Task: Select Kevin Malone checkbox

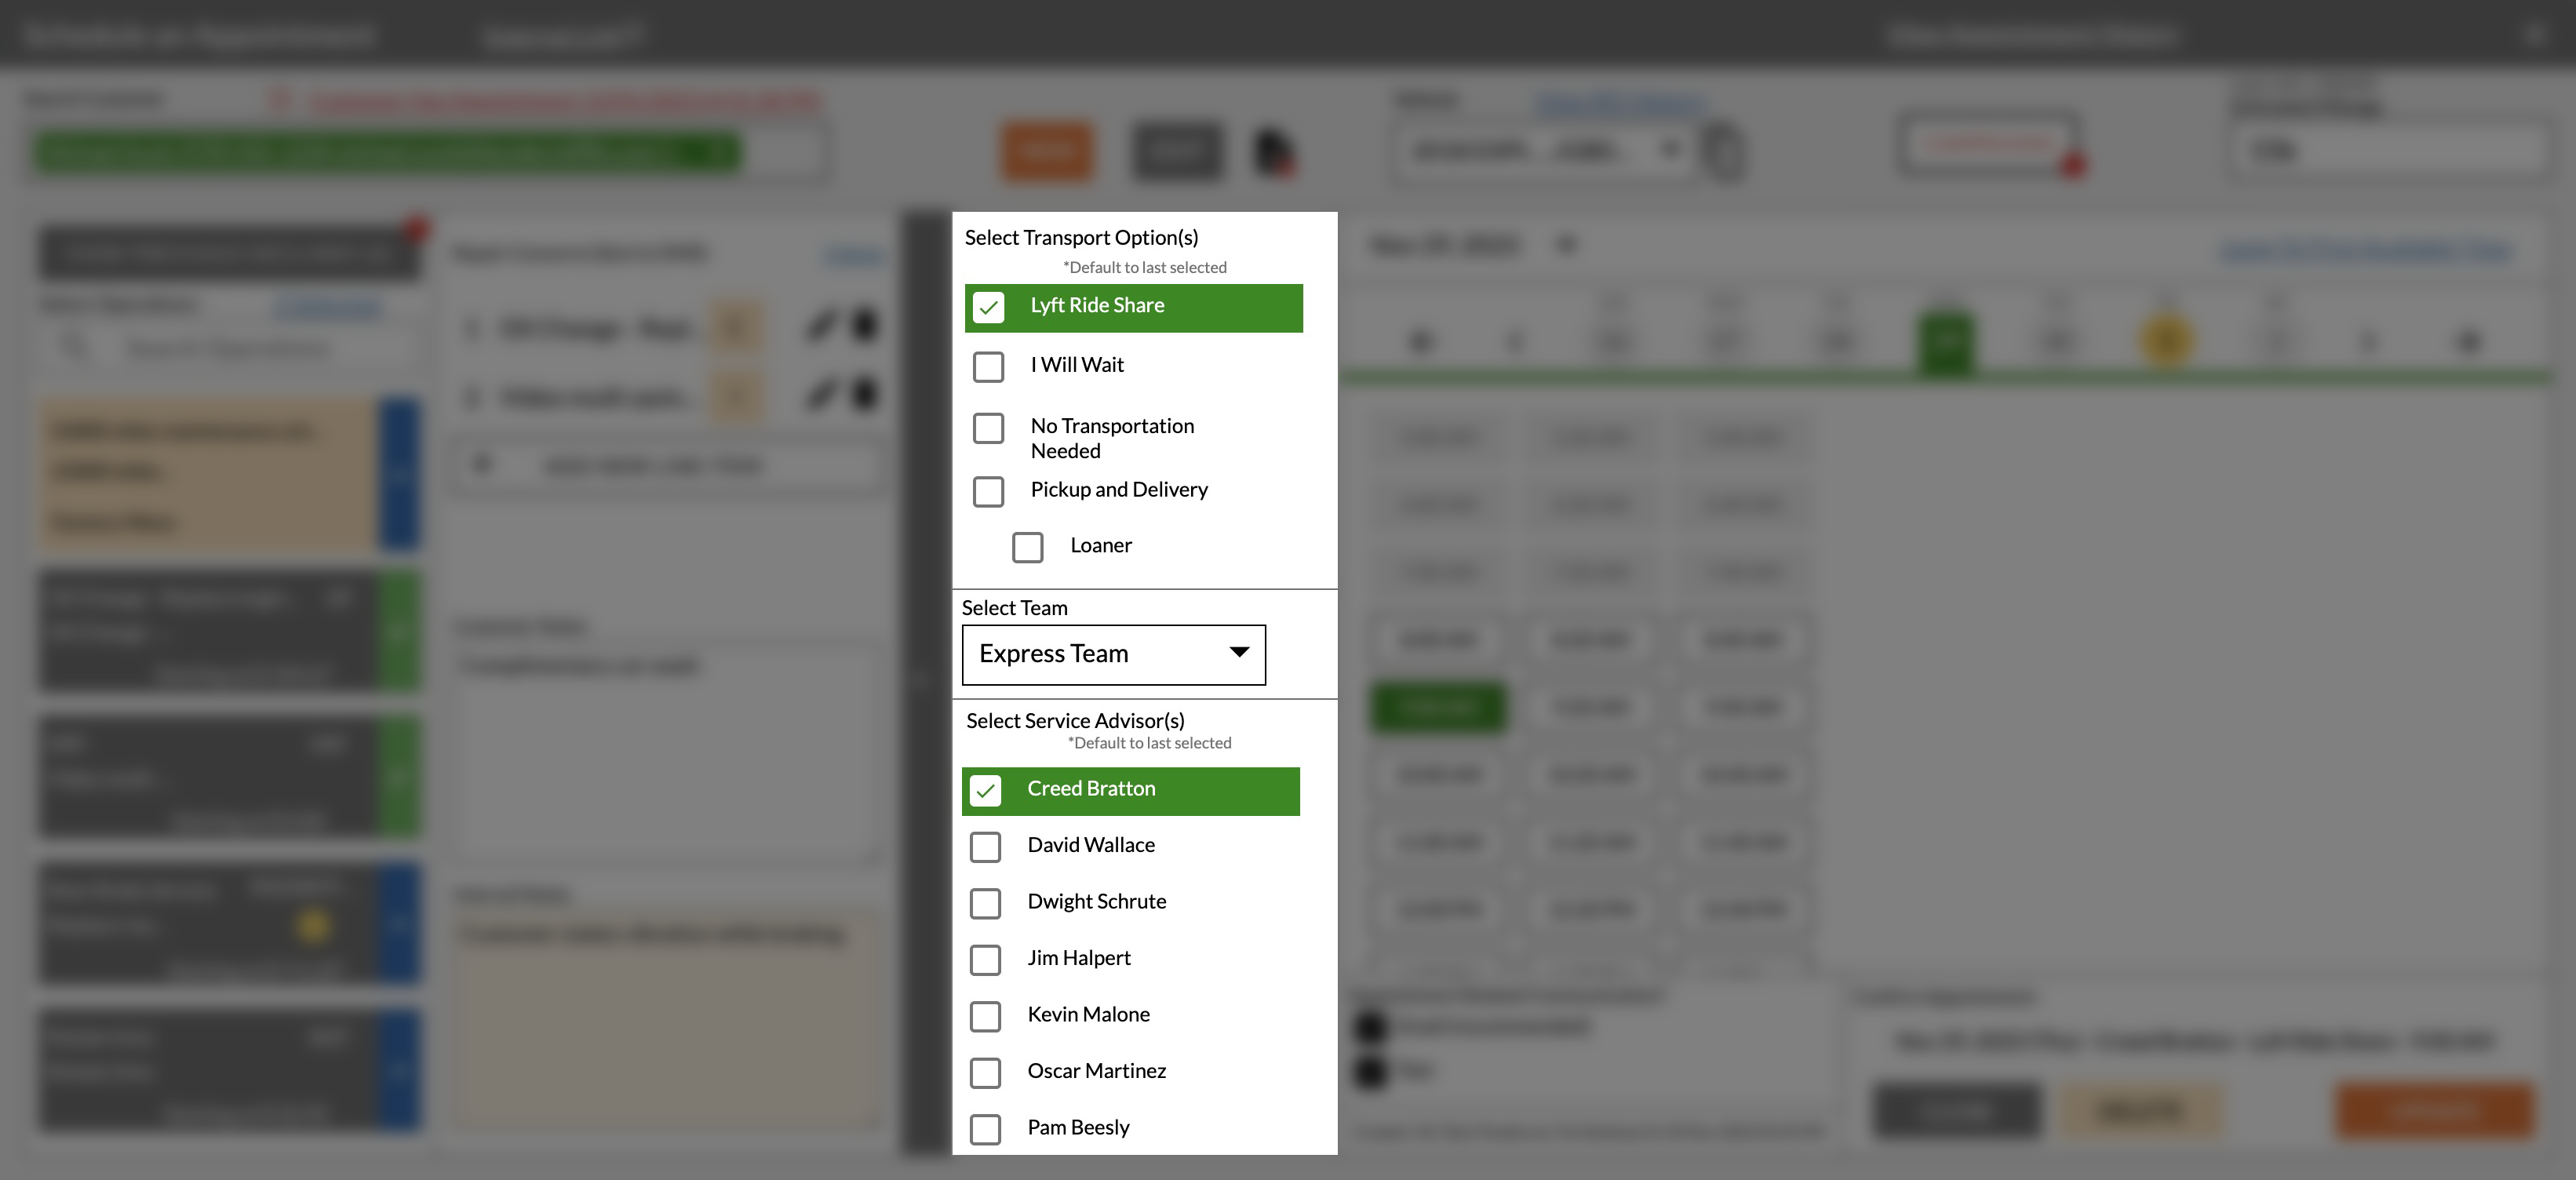Action: [x=985, y=1016]
